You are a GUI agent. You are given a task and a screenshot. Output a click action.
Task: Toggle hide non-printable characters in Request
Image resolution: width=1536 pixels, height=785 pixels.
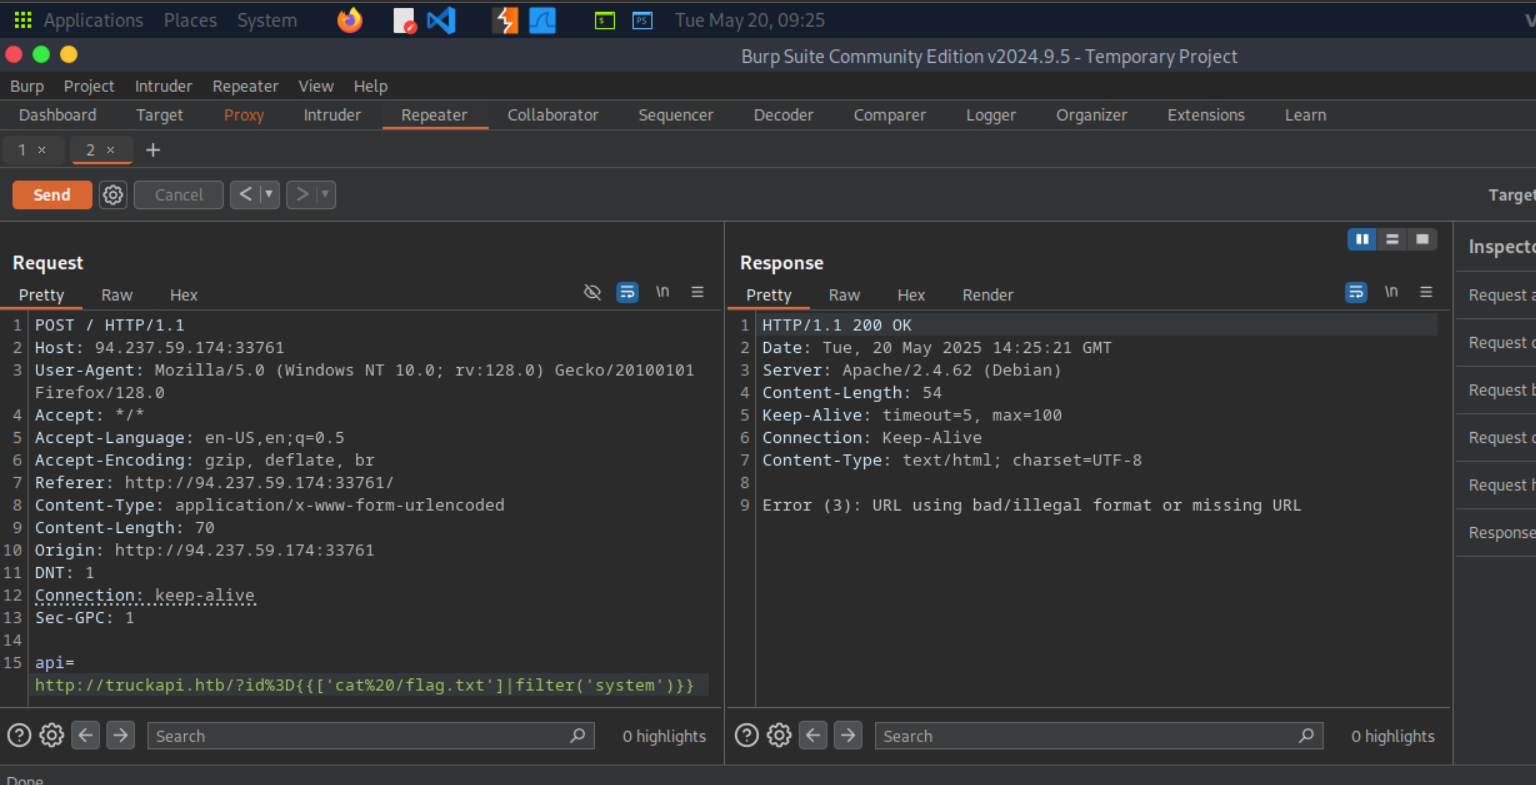coord(592,292)
